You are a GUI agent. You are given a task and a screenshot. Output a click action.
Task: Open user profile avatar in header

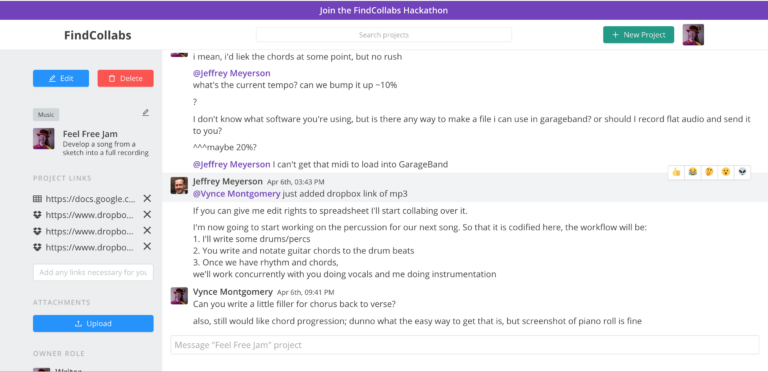[693, 35]
